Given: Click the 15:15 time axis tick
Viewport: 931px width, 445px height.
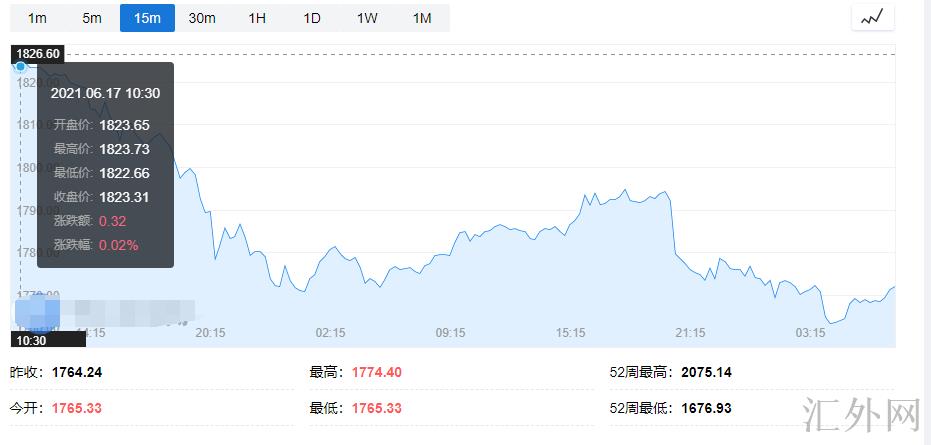Looking at the screenshot, I should point(570,333).
